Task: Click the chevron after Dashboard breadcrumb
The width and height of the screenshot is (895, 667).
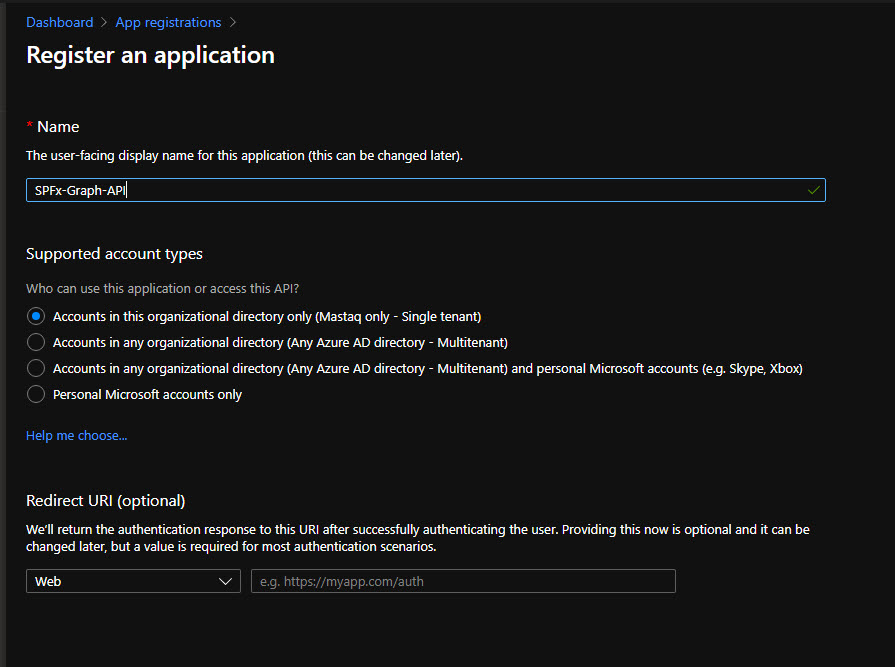Action: point(104,22)
